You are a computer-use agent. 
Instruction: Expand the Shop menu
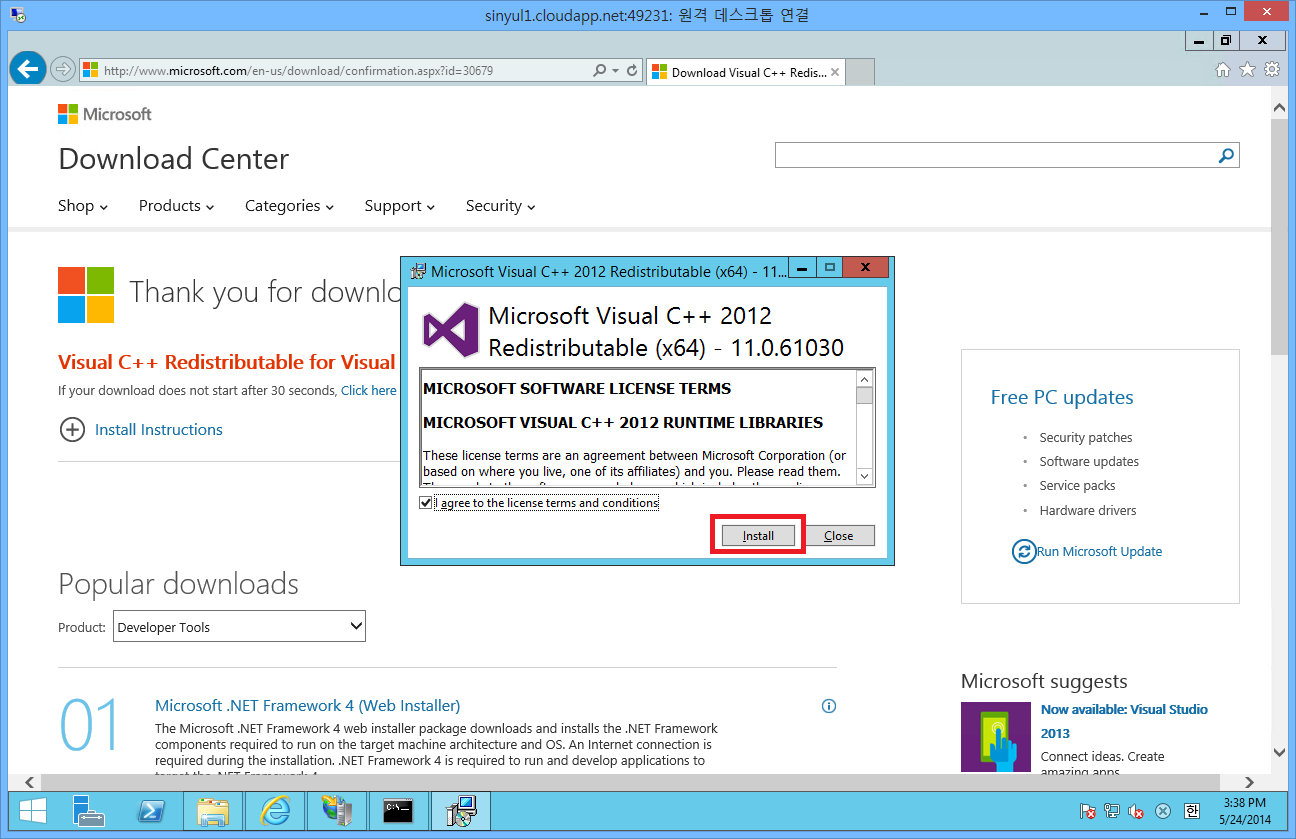click(x=83, y=206)
